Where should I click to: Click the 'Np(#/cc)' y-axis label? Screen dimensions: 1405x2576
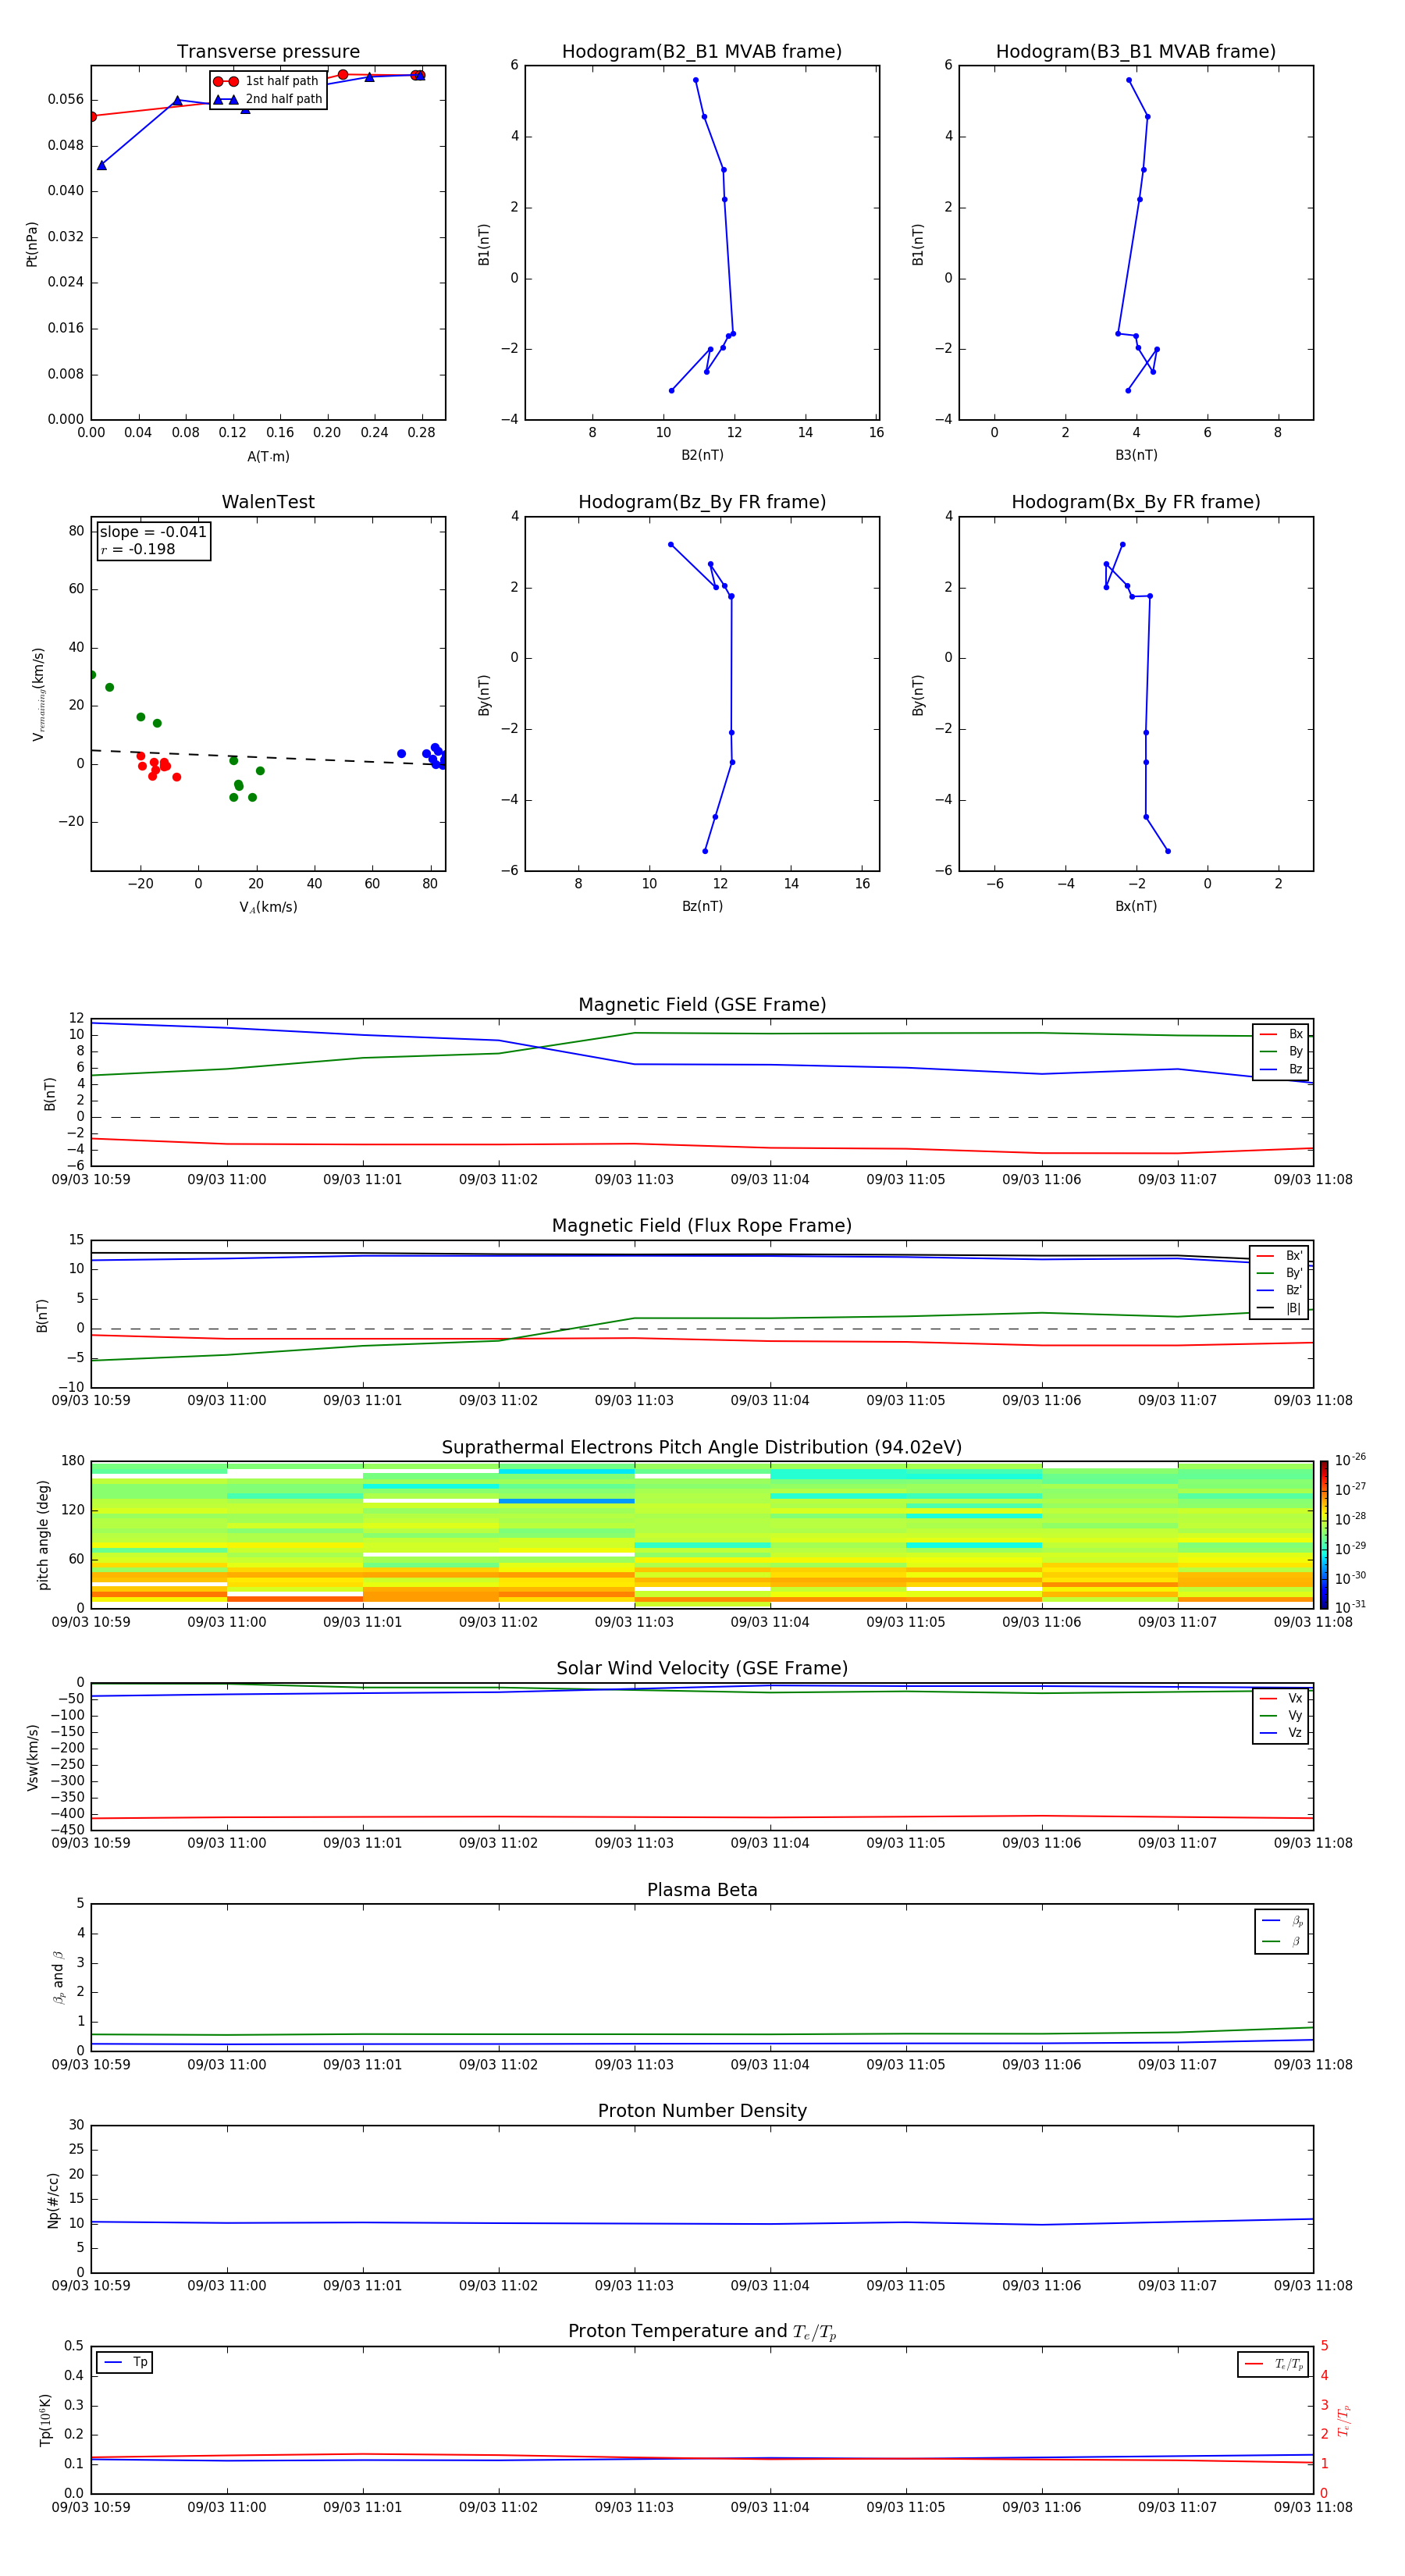point(53,2200)
